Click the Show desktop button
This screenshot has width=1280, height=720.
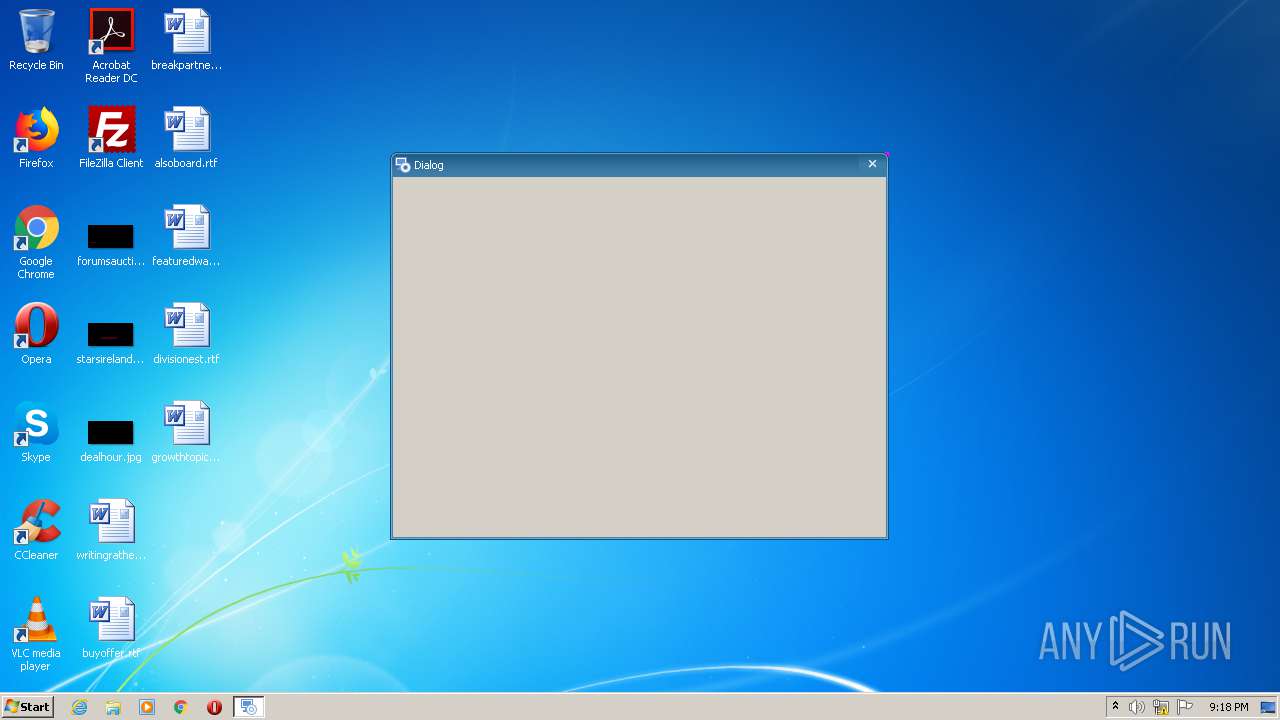click(x=1268, y=707)
